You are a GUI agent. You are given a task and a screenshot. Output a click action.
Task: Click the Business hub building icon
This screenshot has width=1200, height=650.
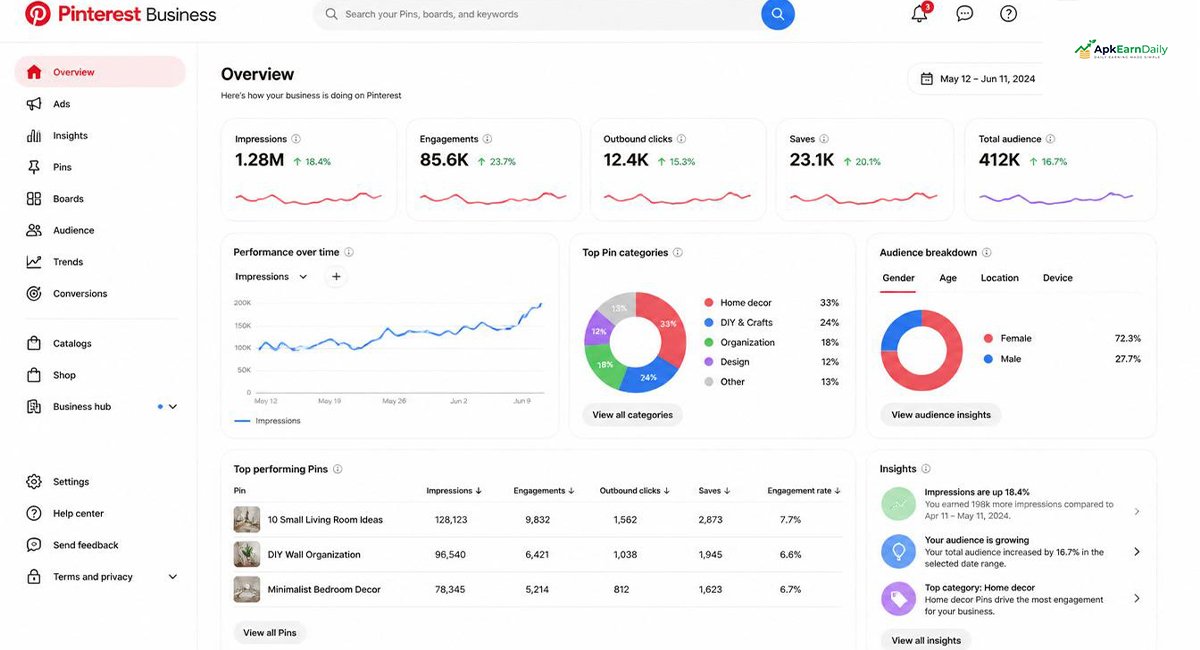tap(34, 407)
